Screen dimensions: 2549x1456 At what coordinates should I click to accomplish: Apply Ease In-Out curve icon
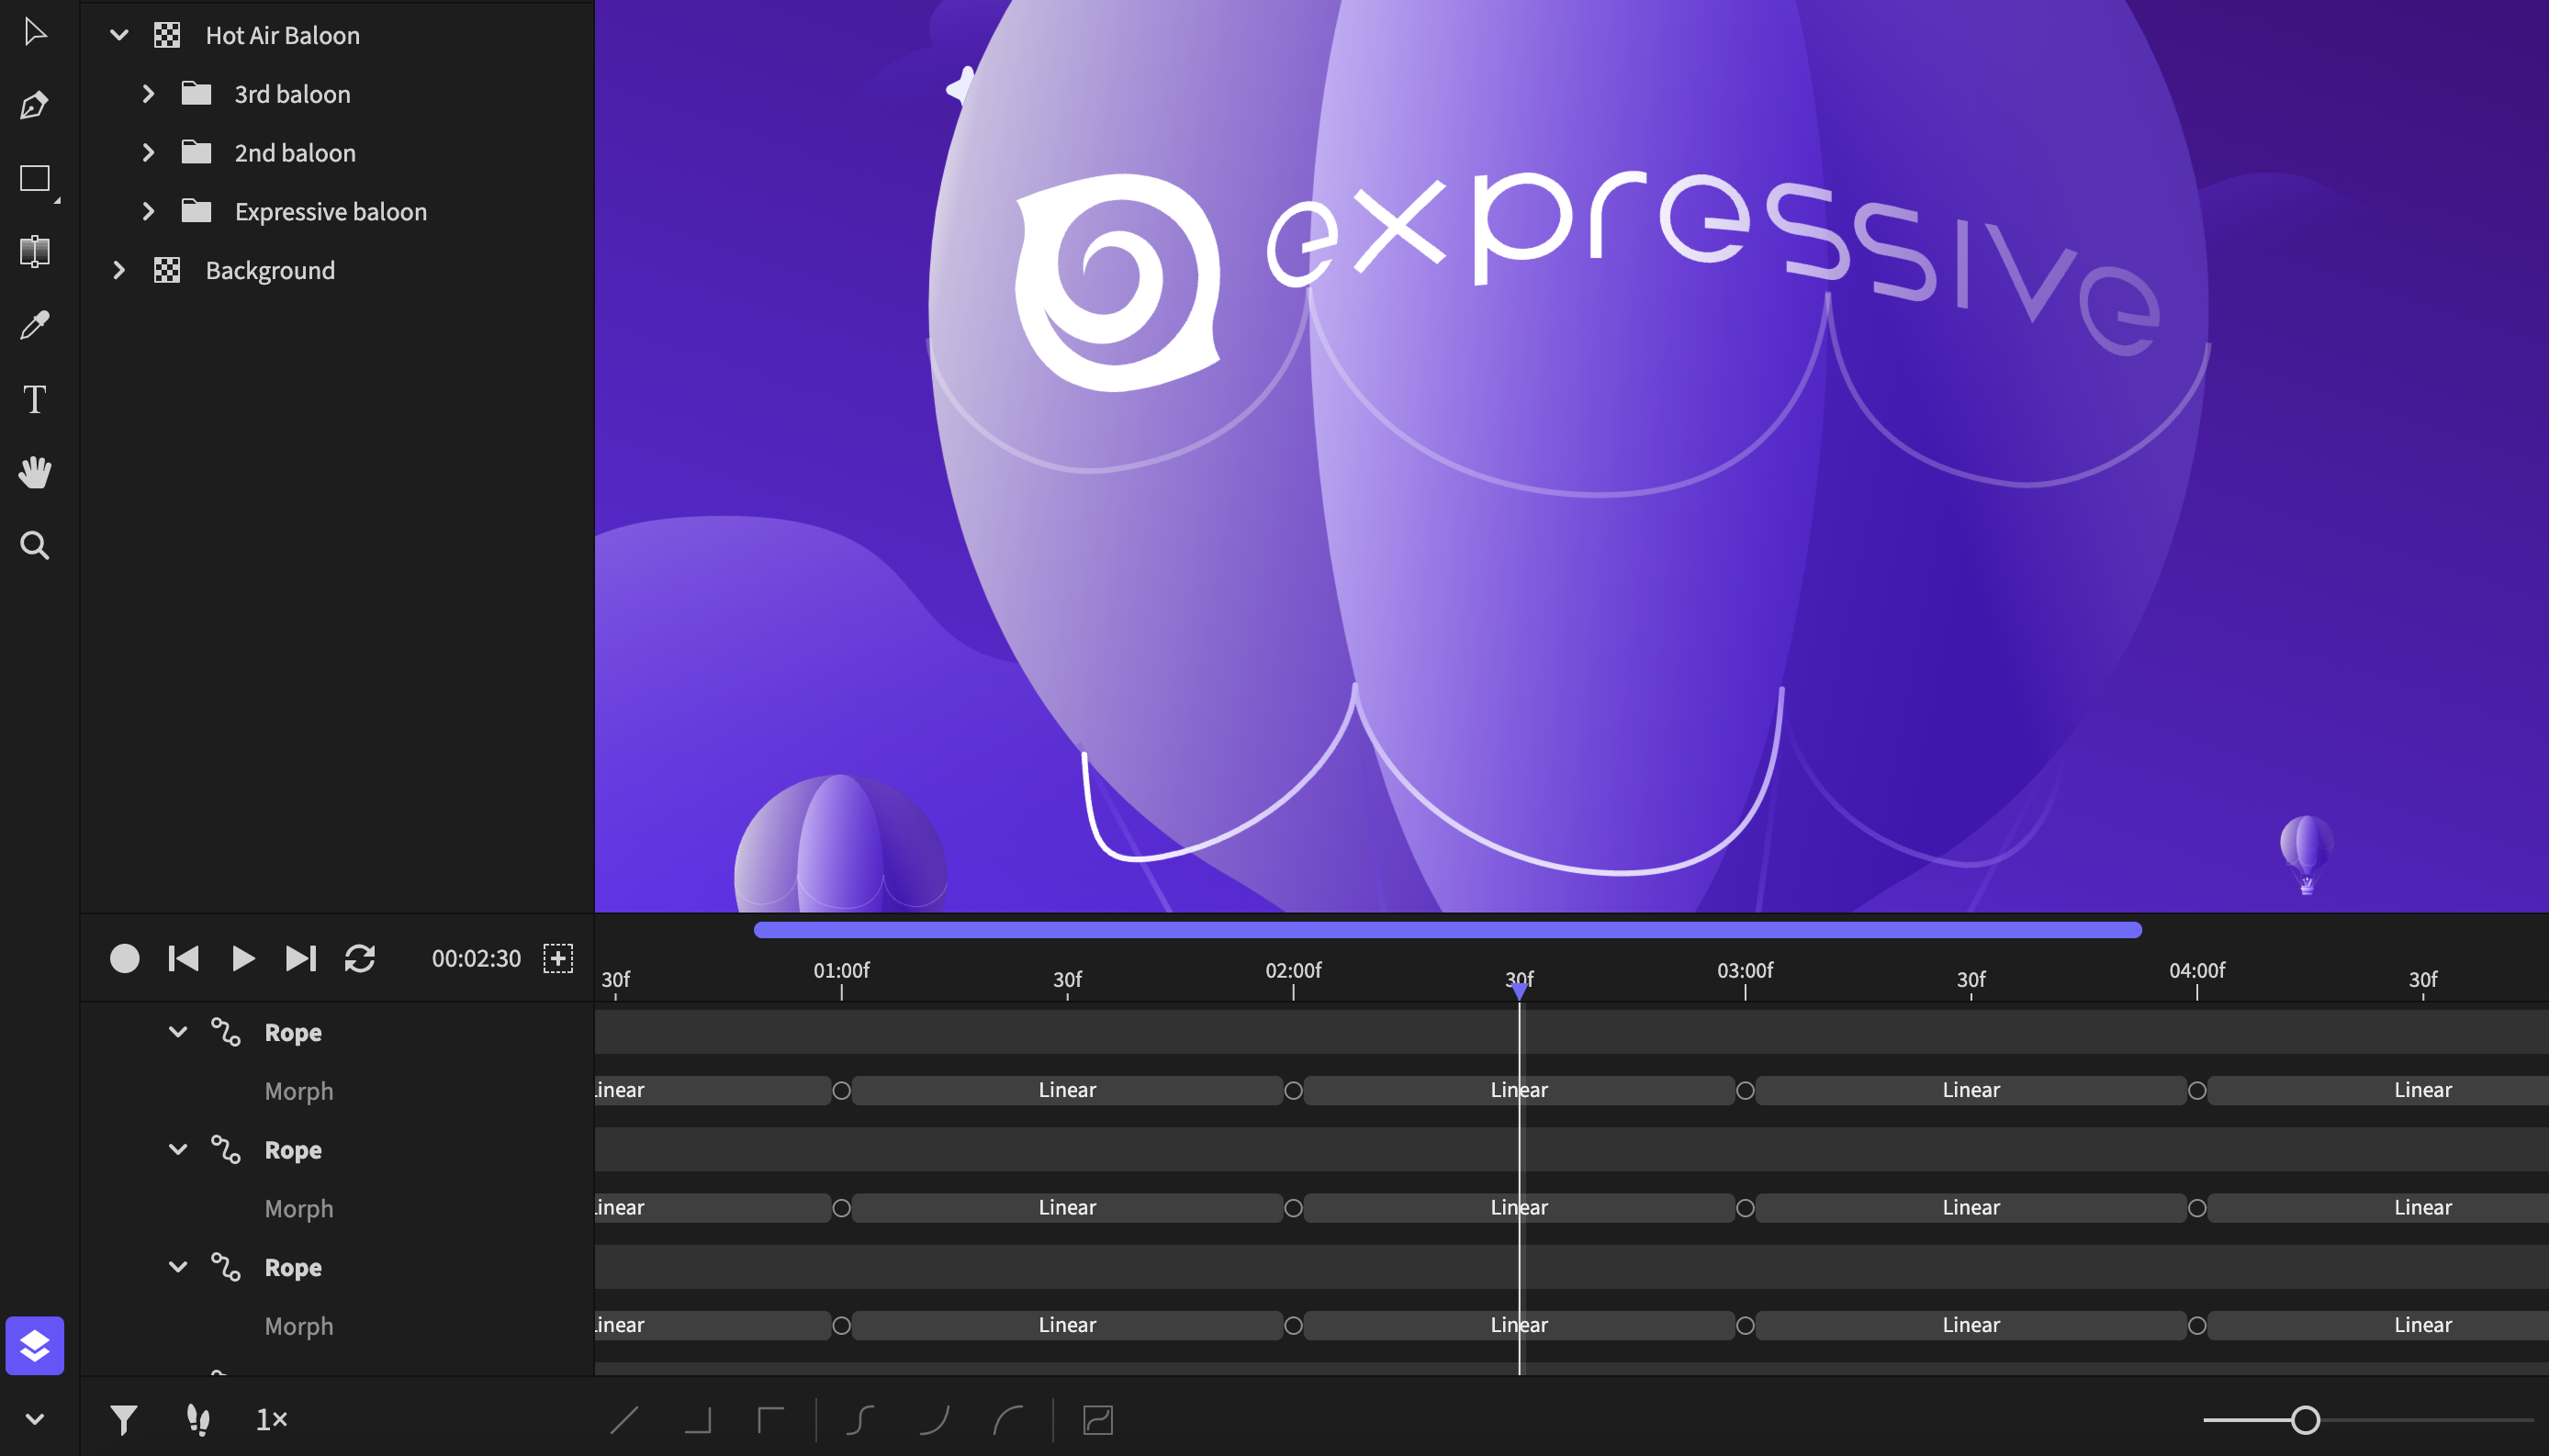point(861,1420)
